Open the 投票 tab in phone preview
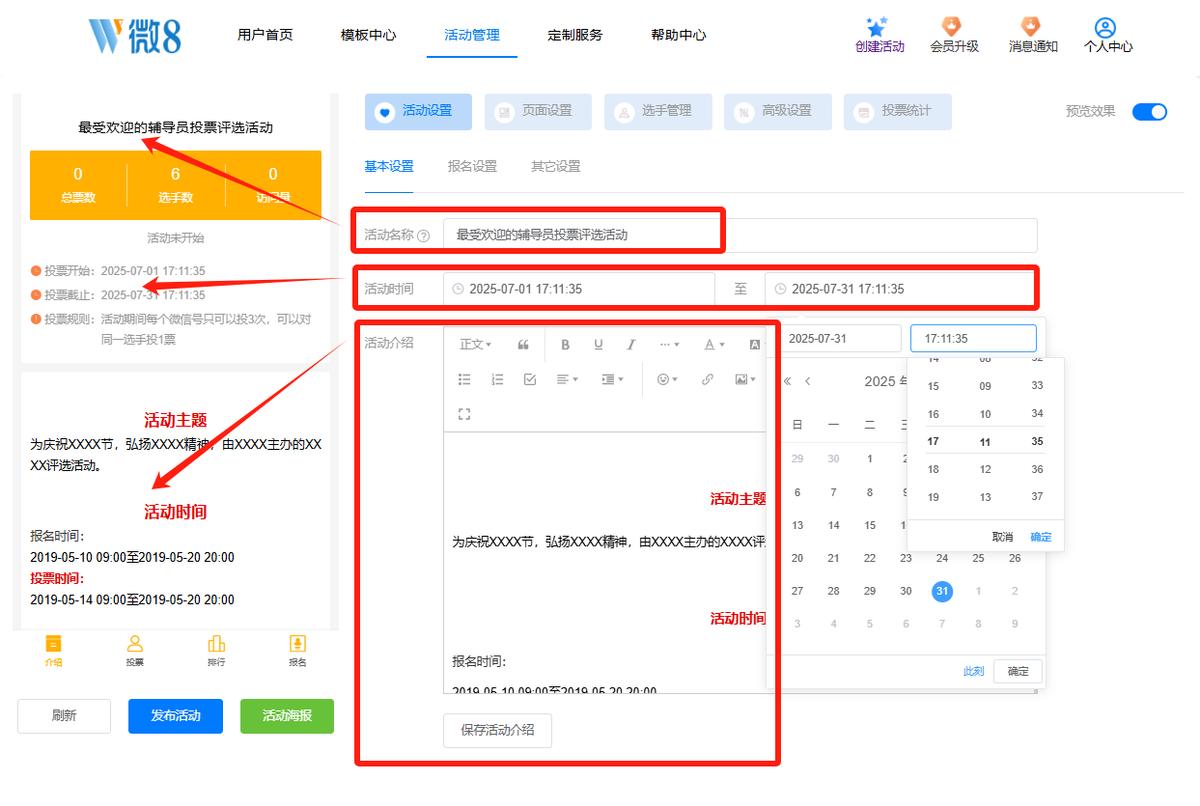1200x806 pixels. point(135,650)
